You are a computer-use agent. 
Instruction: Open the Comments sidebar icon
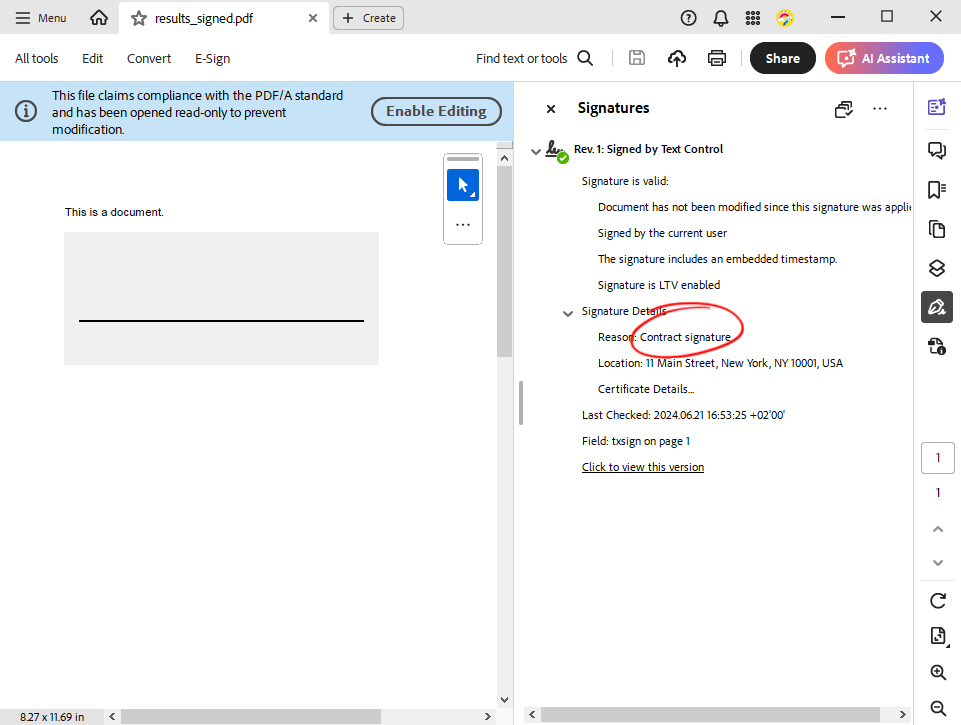[936, 150]
